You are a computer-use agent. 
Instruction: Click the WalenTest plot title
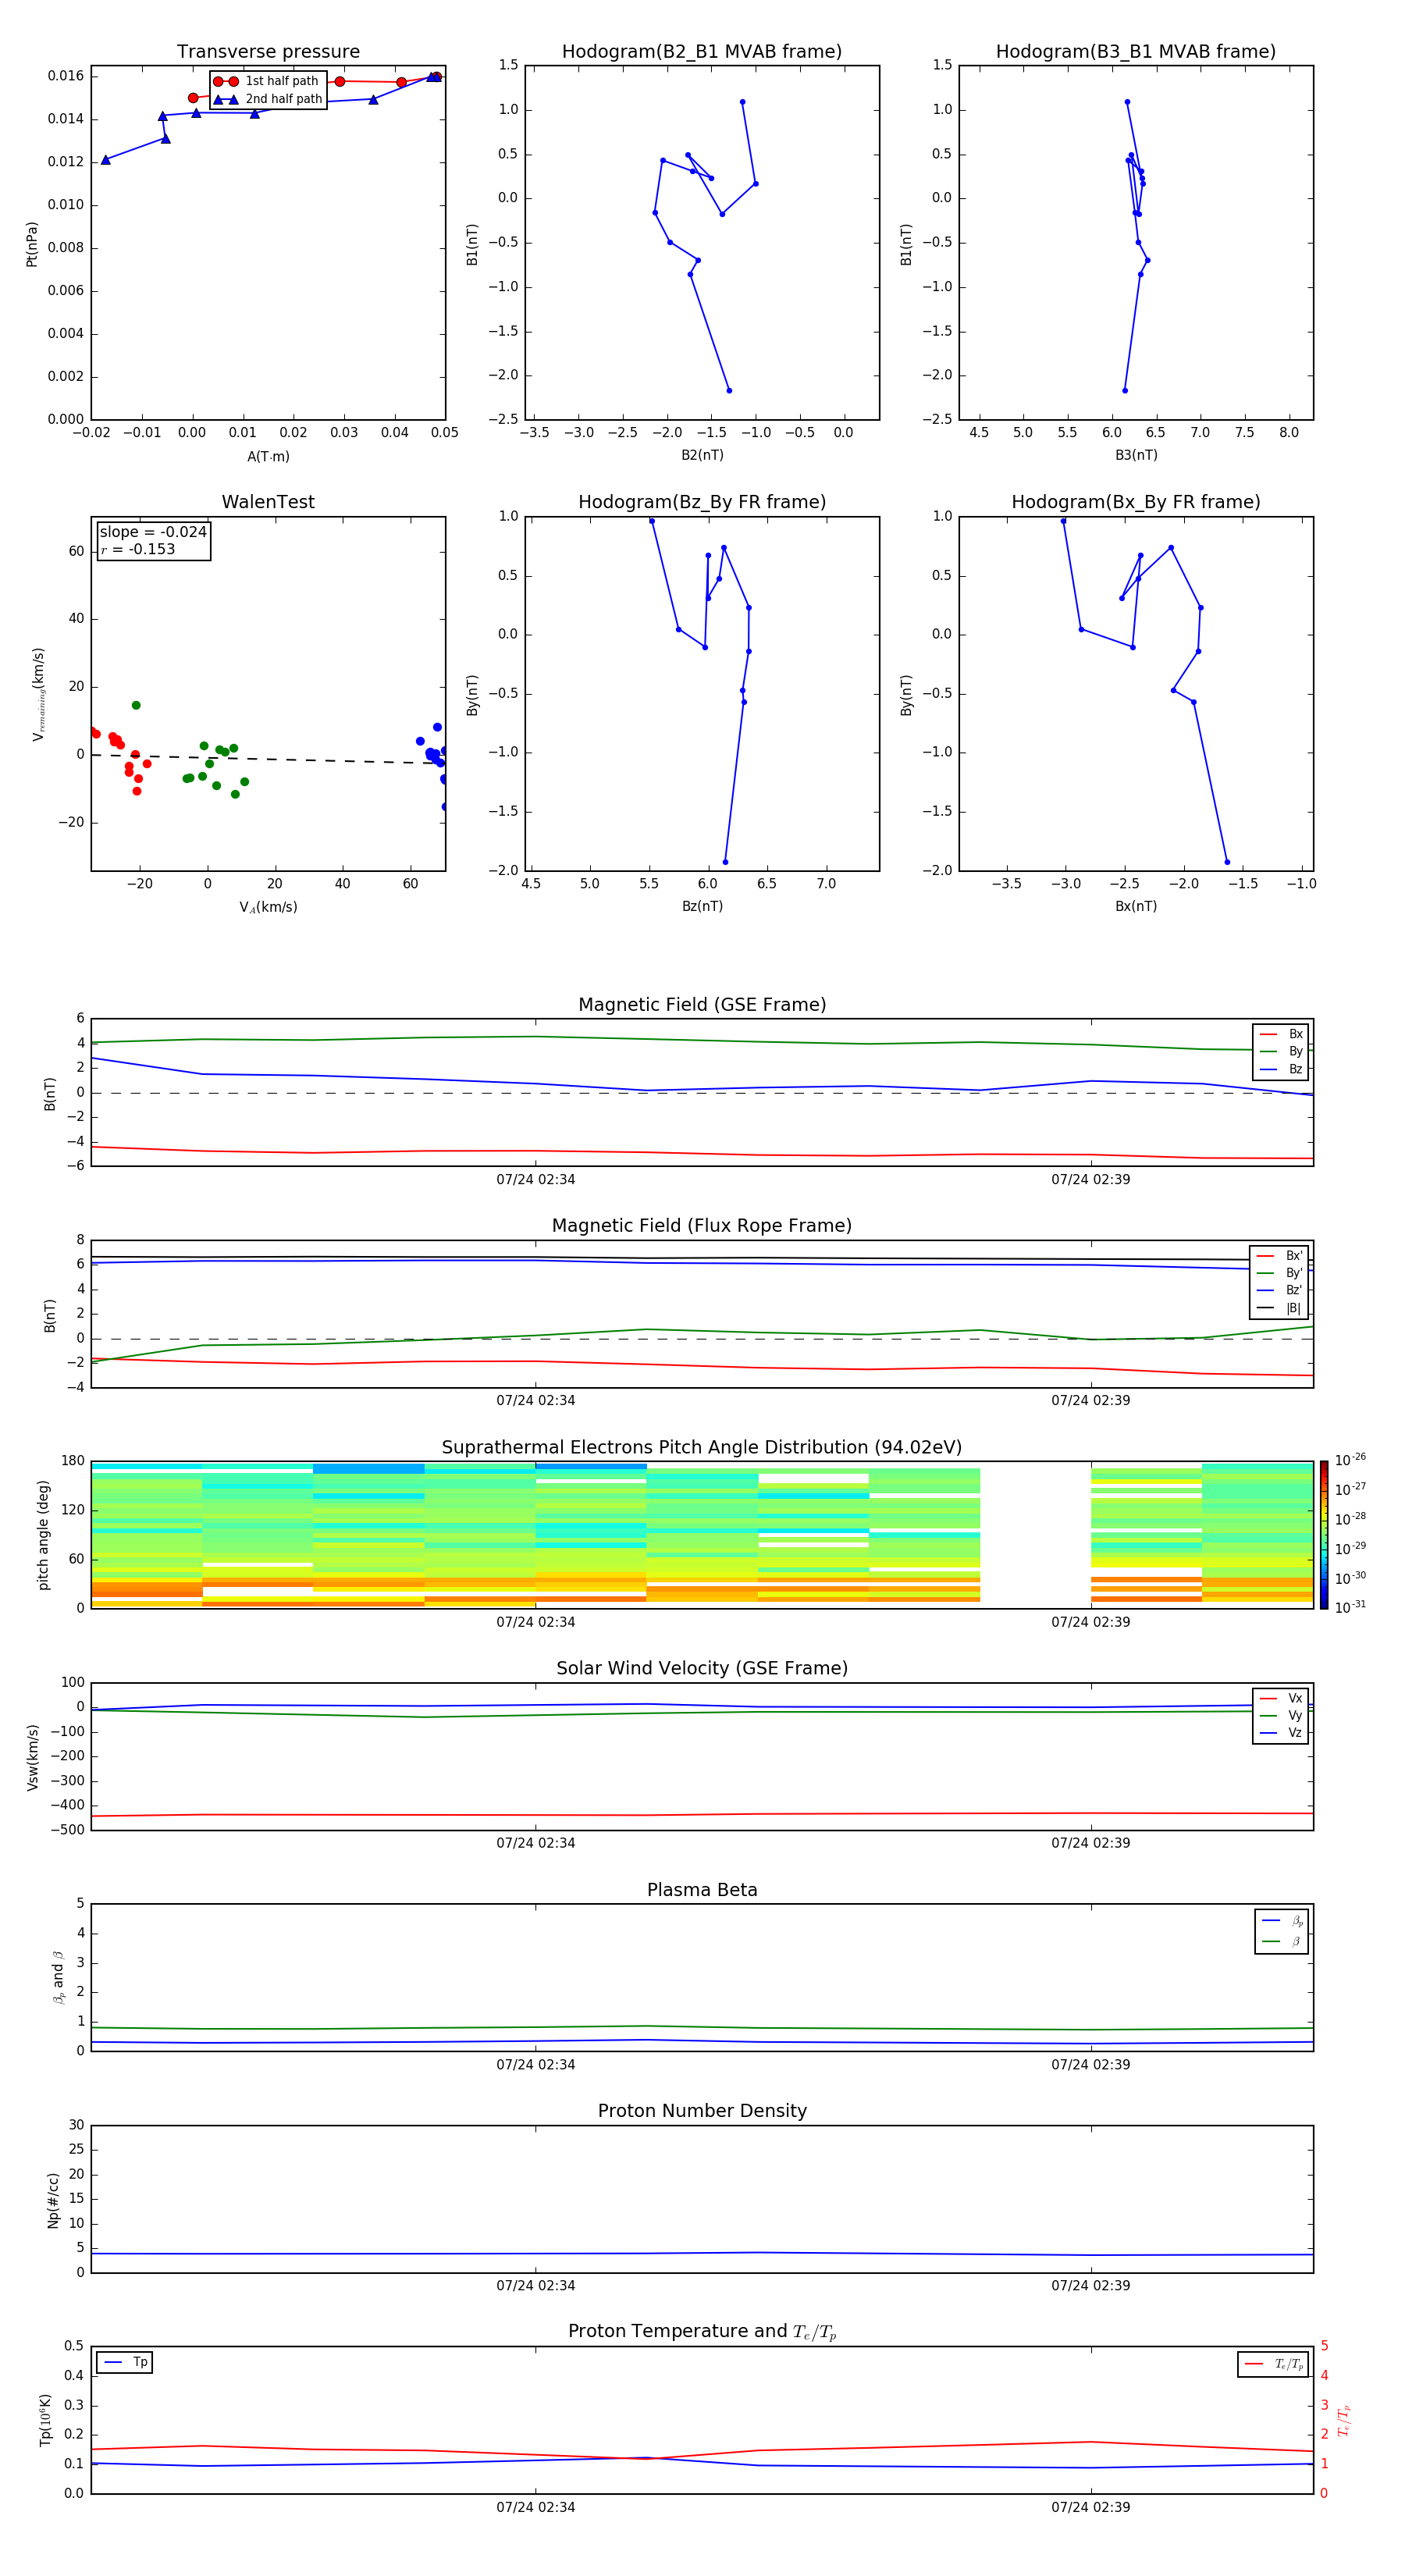point(268,502)
